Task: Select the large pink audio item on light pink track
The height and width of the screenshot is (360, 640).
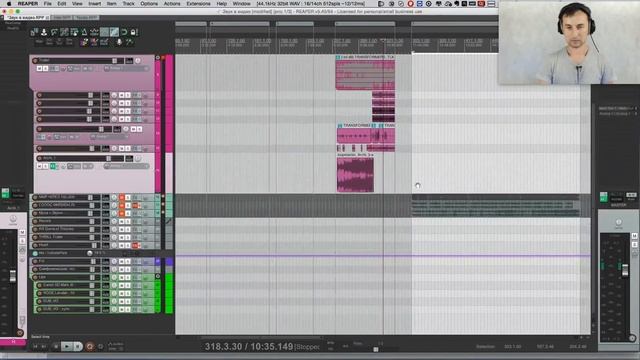Action: 355,175
